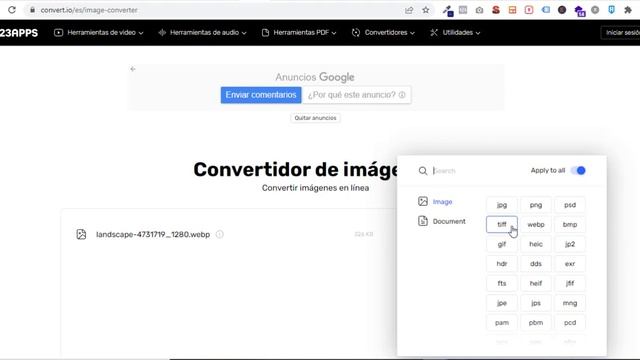Choose dds output format
The height and width of the screenshot is (360, 640).
tap(536, 264)
